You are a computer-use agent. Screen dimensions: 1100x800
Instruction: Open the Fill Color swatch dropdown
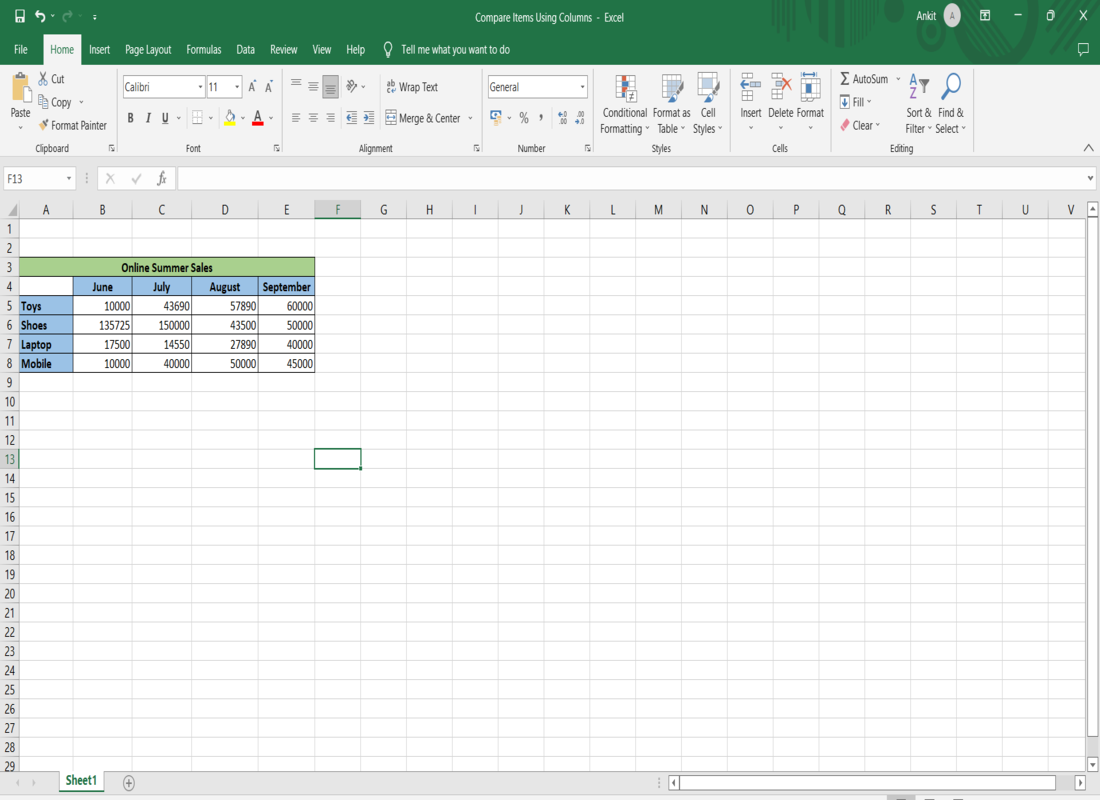pos(242,118)
